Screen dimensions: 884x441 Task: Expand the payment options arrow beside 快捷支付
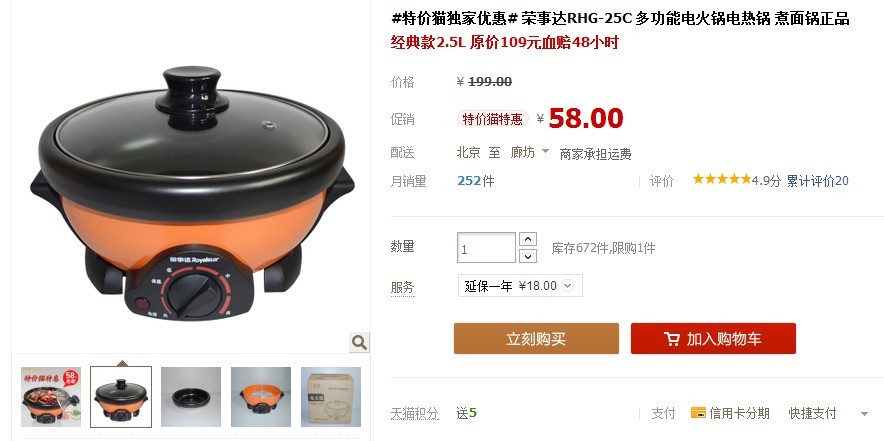pyautogui.click(x=864, y=414)
